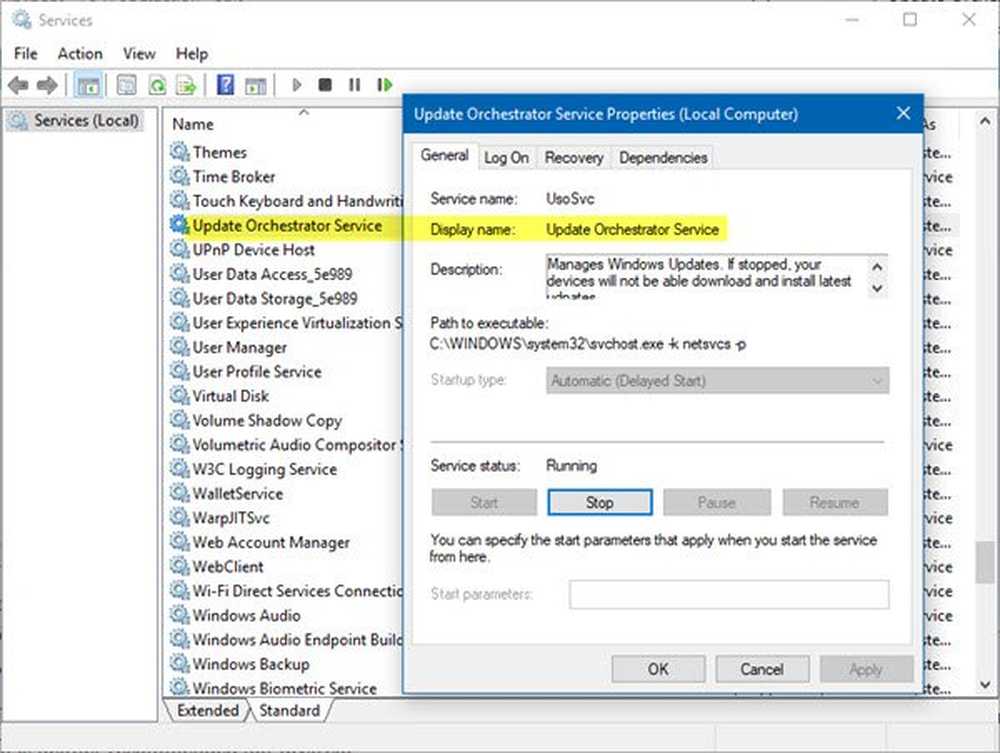
Task: Switch to the Log On tab
Action: [x=506, y=157]
